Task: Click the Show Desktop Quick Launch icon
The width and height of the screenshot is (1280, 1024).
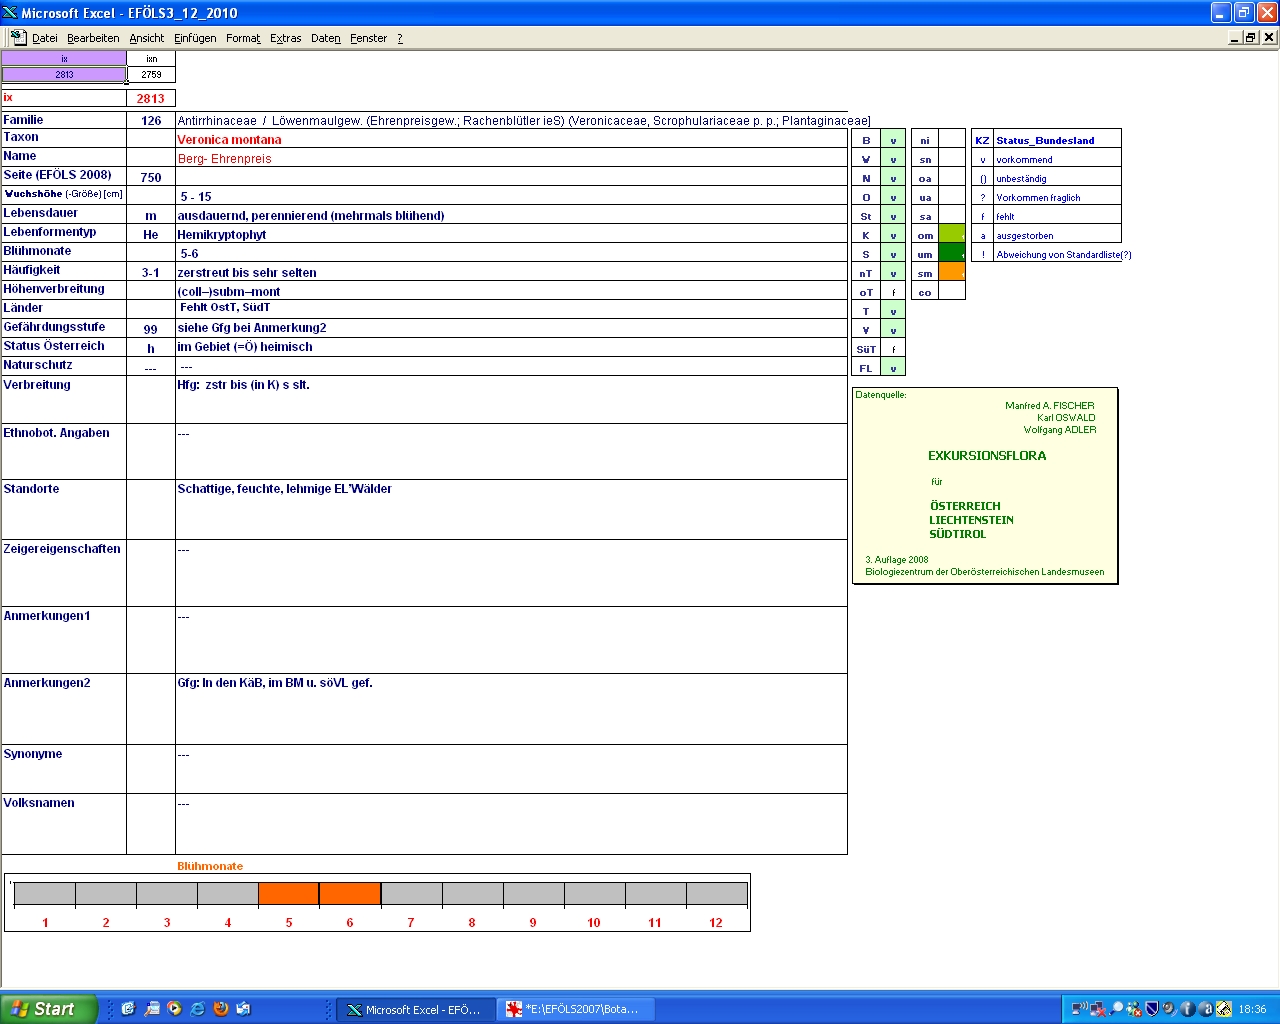Action: click(128, 1009)
